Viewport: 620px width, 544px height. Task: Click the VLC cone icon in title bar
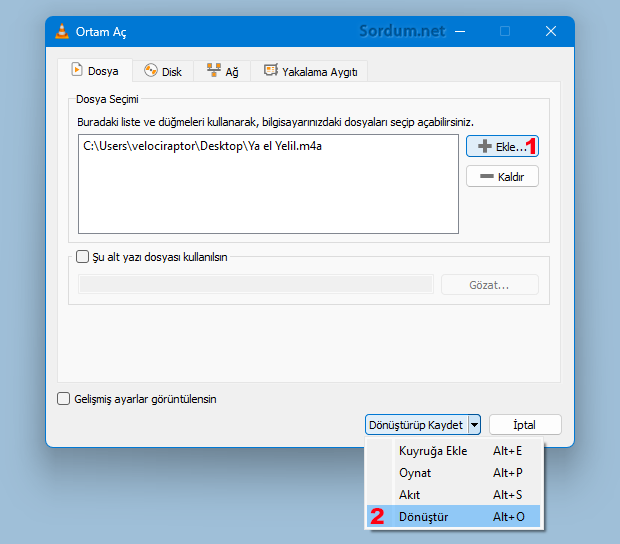pos(62,31)
